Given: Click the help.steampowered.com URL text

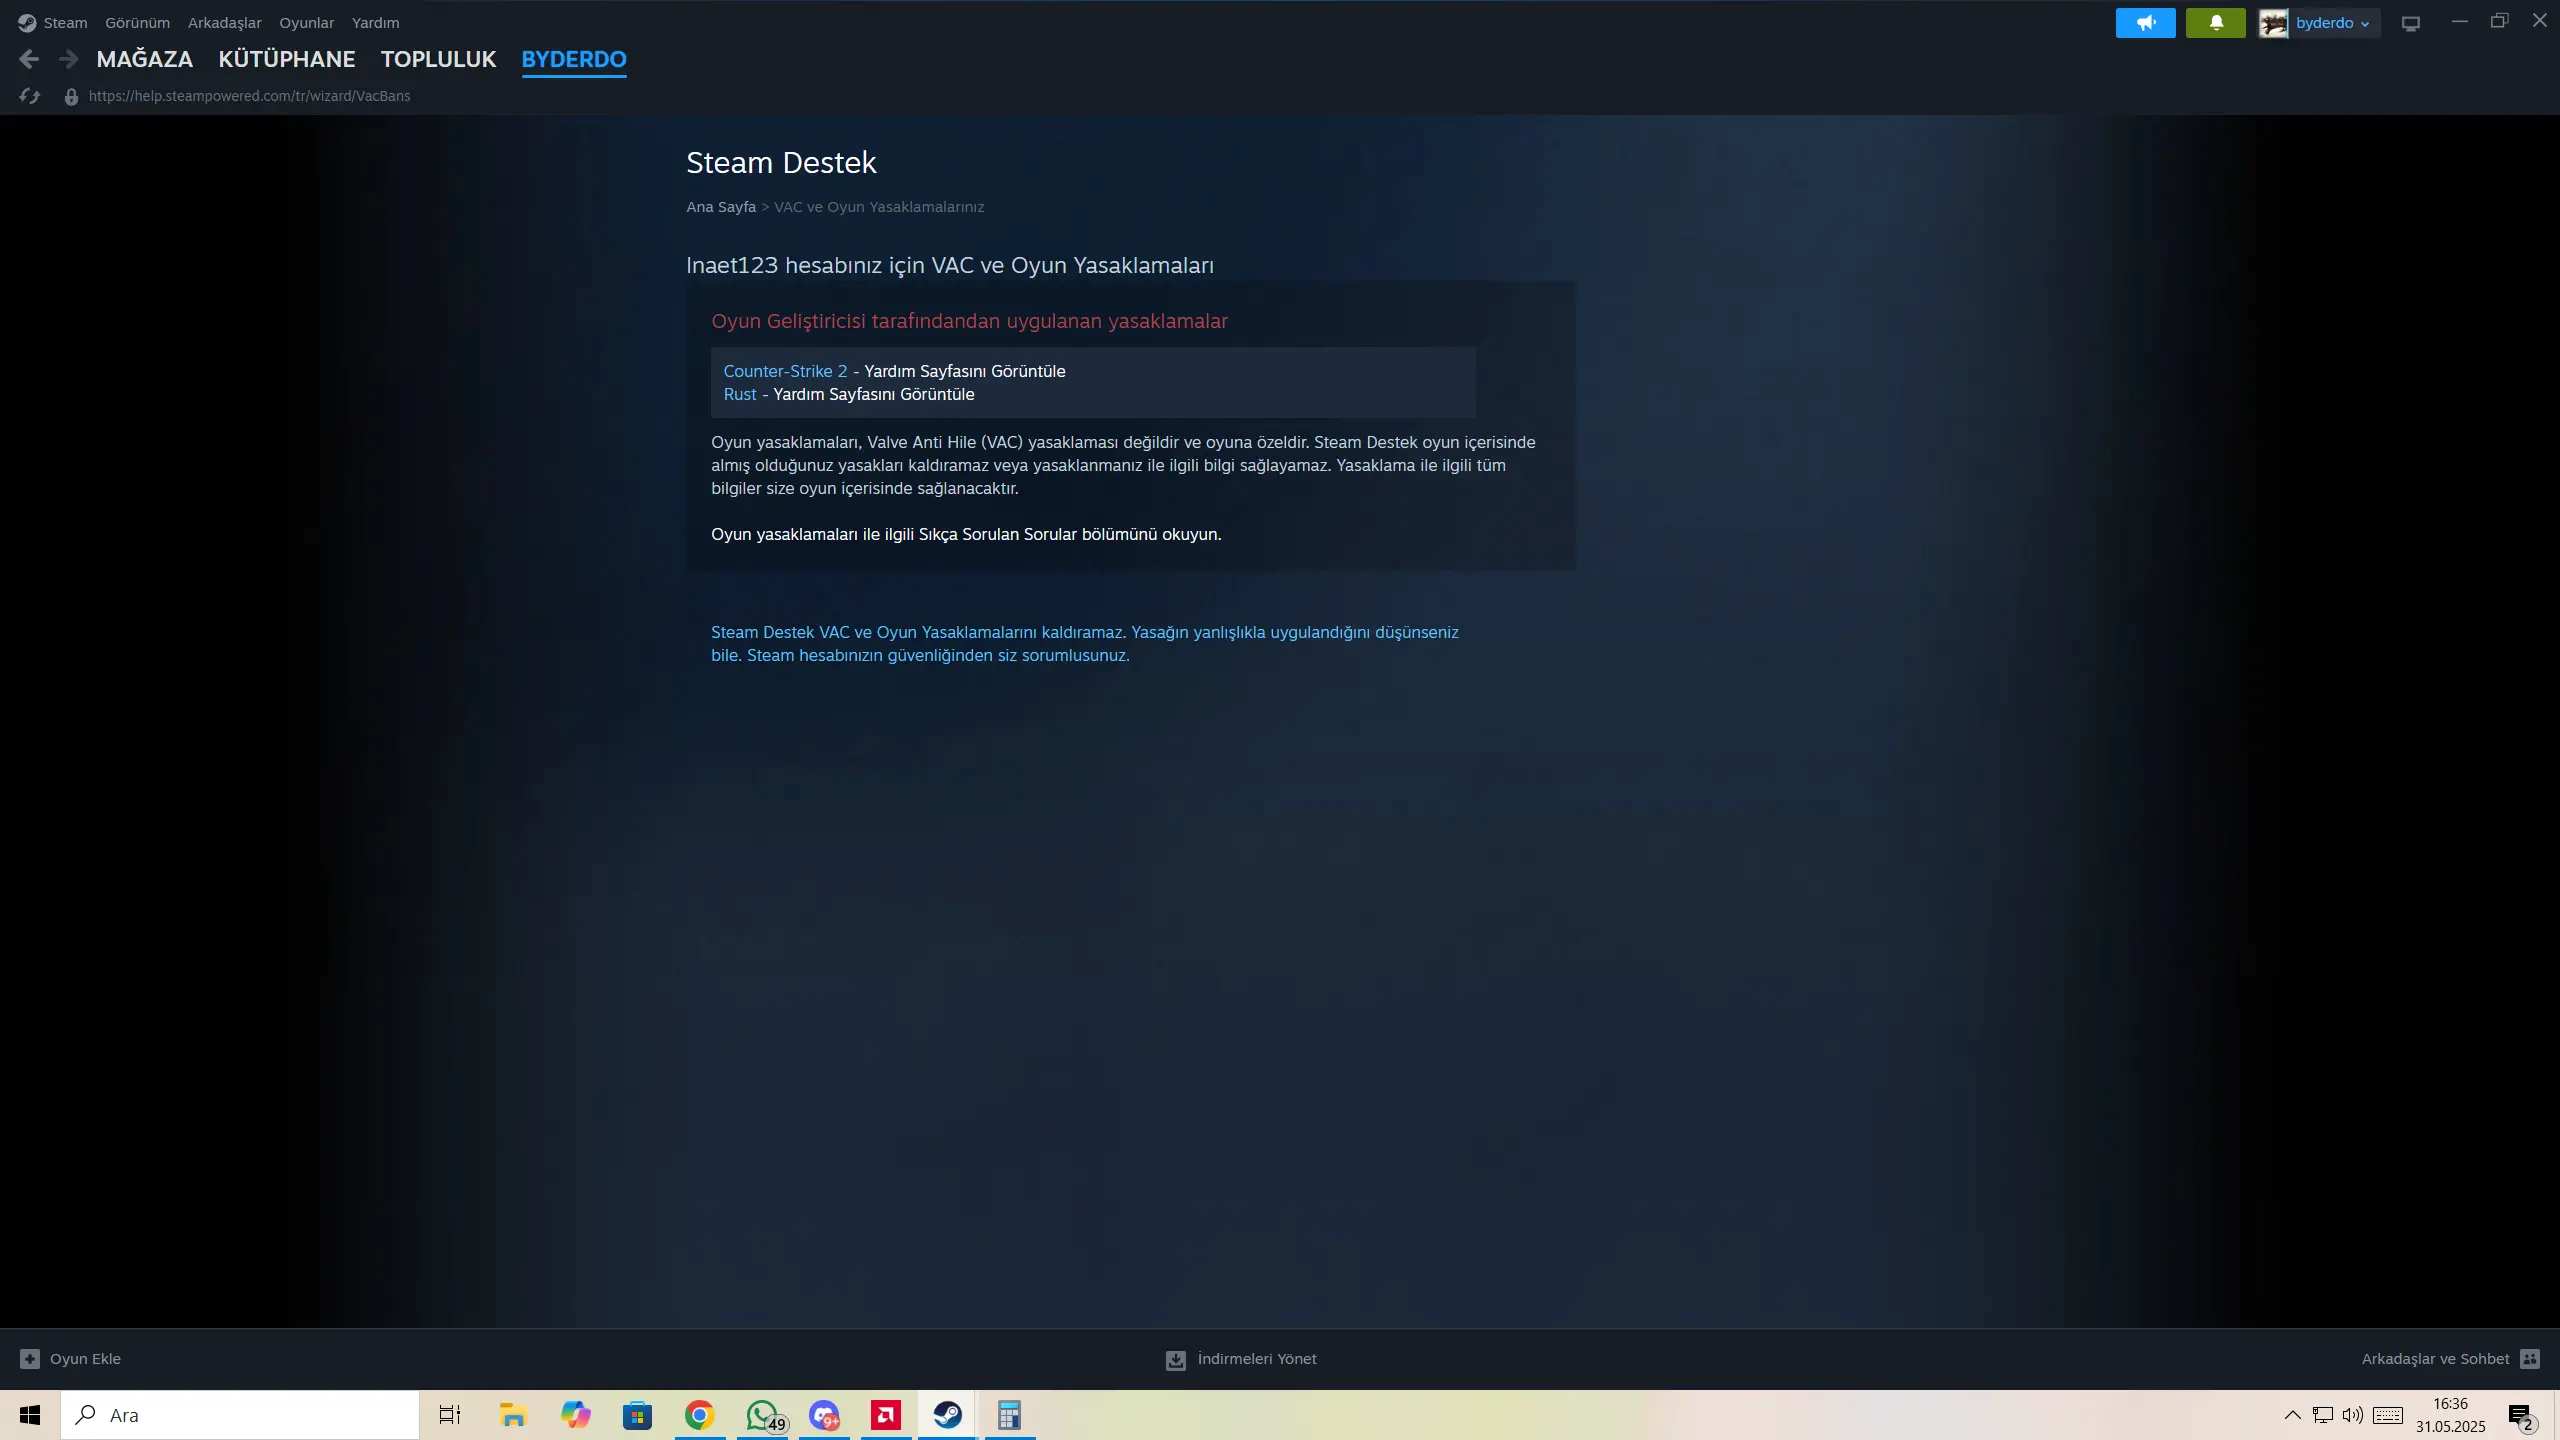Looking at the screenshot, I should click(249, 96).
